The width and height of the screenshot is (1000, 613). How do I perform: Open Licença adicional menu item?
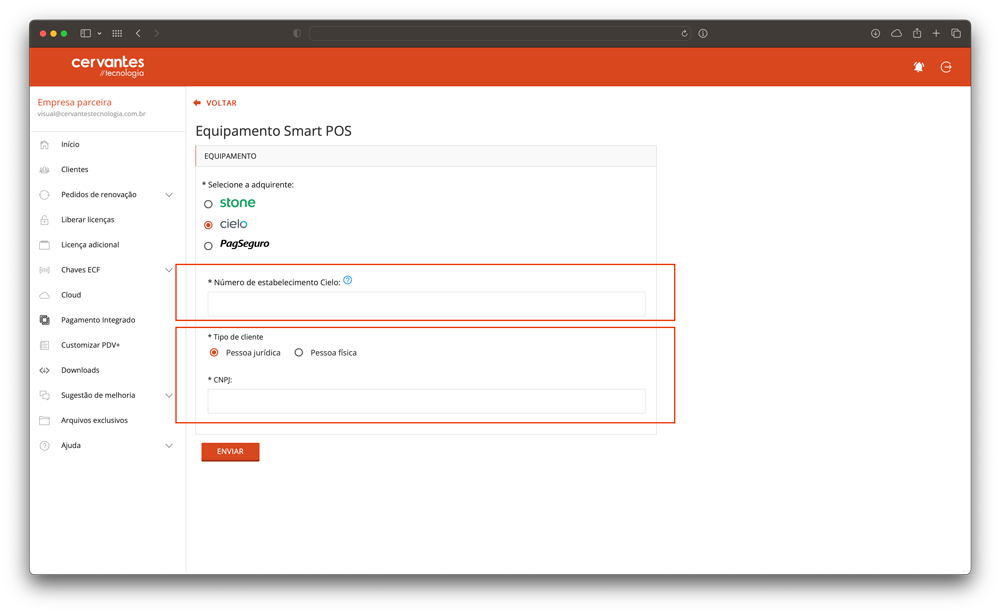[x=90, y=245]
